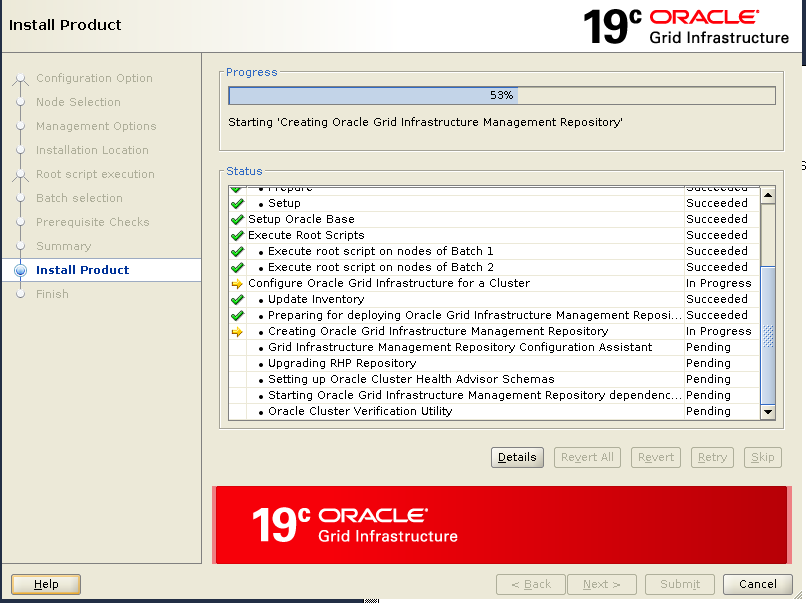Image resolution: width=806 pixels, height=603 pixels.
Task: Select Oracle Cluster Verification Utility row
Action: coord(360,411)
